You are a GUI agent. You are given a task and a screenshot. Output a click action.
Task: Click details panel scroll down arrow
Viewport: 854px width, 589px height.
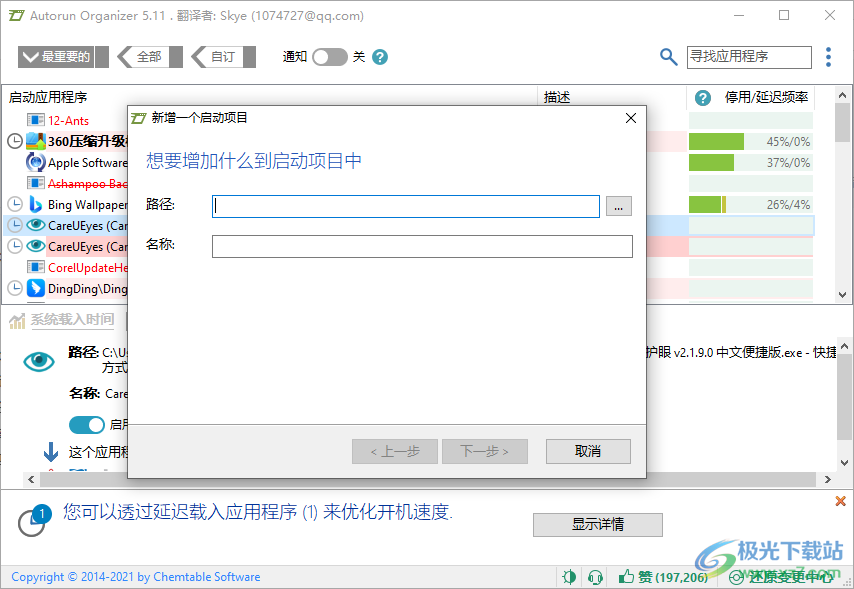(x=844, y=463)
